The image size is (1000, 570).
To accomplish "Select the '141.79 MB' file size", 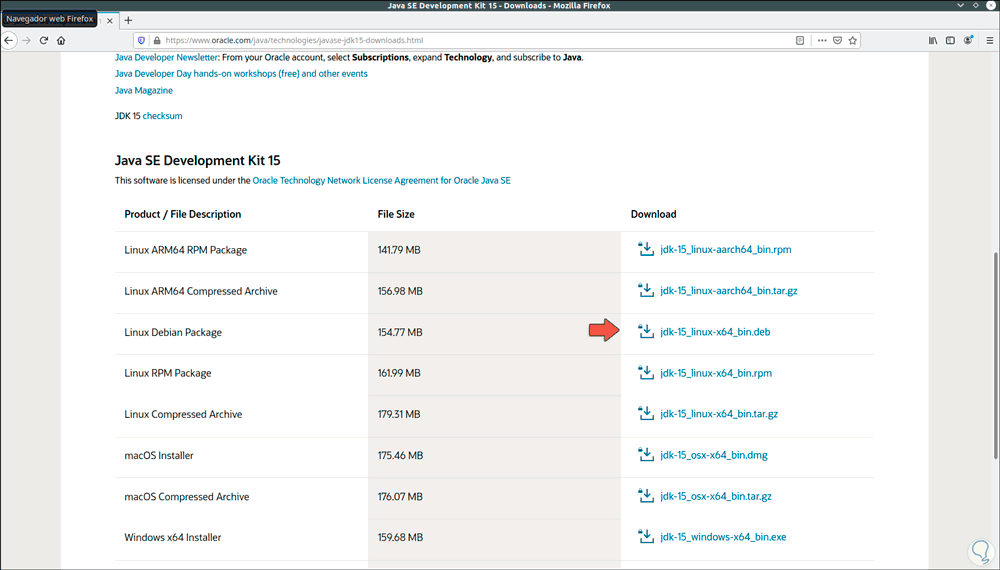I will pos(399,250).
